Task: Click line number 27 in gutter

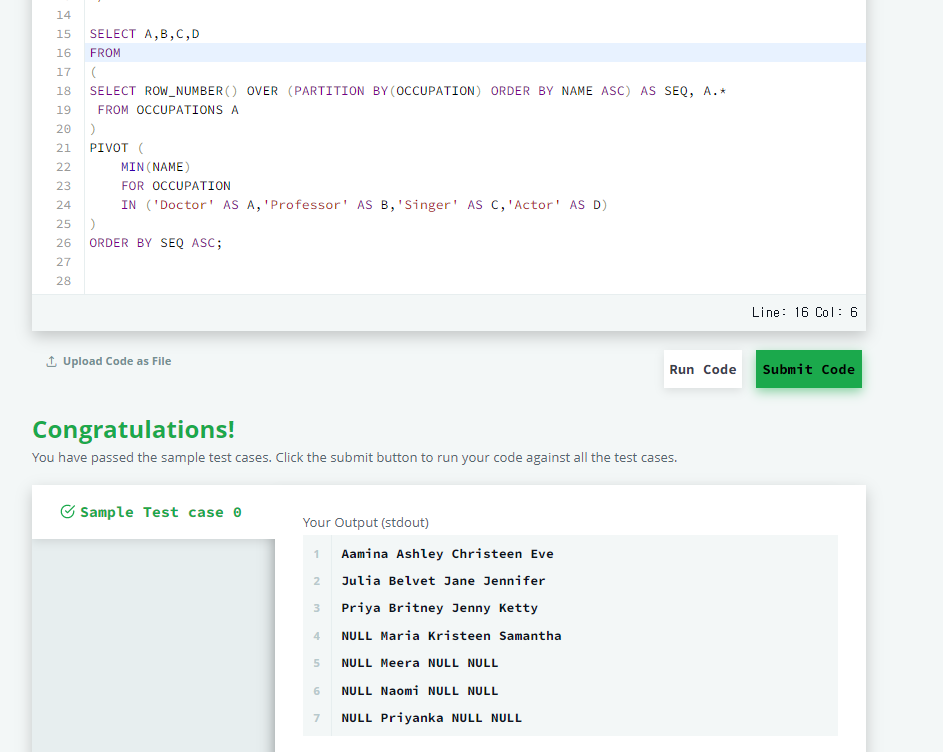Action: pyautogui.click(x=63, y=262)
